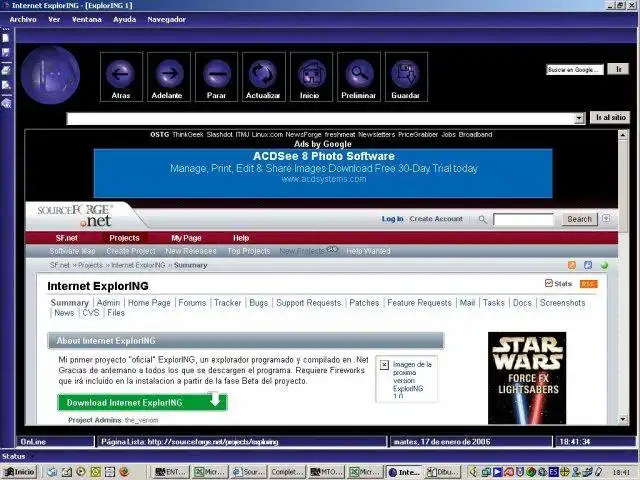Open the New Releases link
The width and height of the screenshot is (640, 480).
pos(191,251)
